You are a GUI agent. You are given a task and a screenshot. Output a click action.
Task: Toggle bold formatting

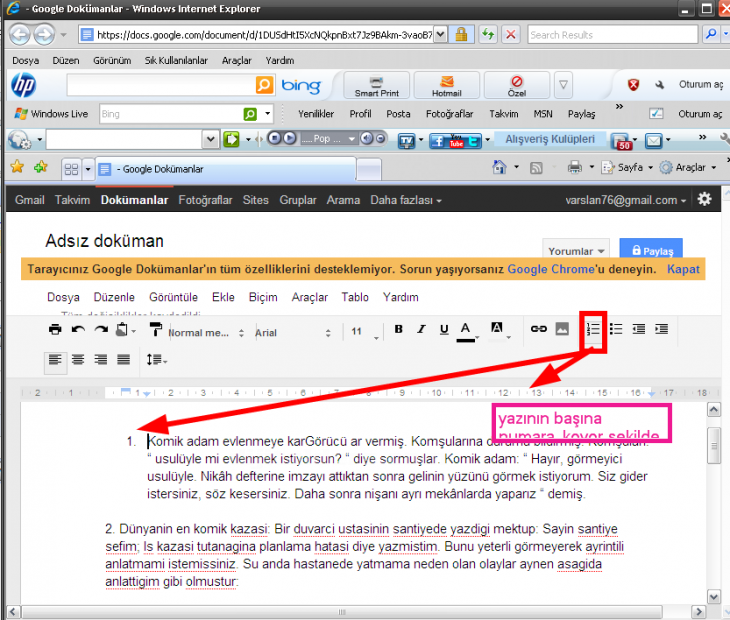[398, 329]
